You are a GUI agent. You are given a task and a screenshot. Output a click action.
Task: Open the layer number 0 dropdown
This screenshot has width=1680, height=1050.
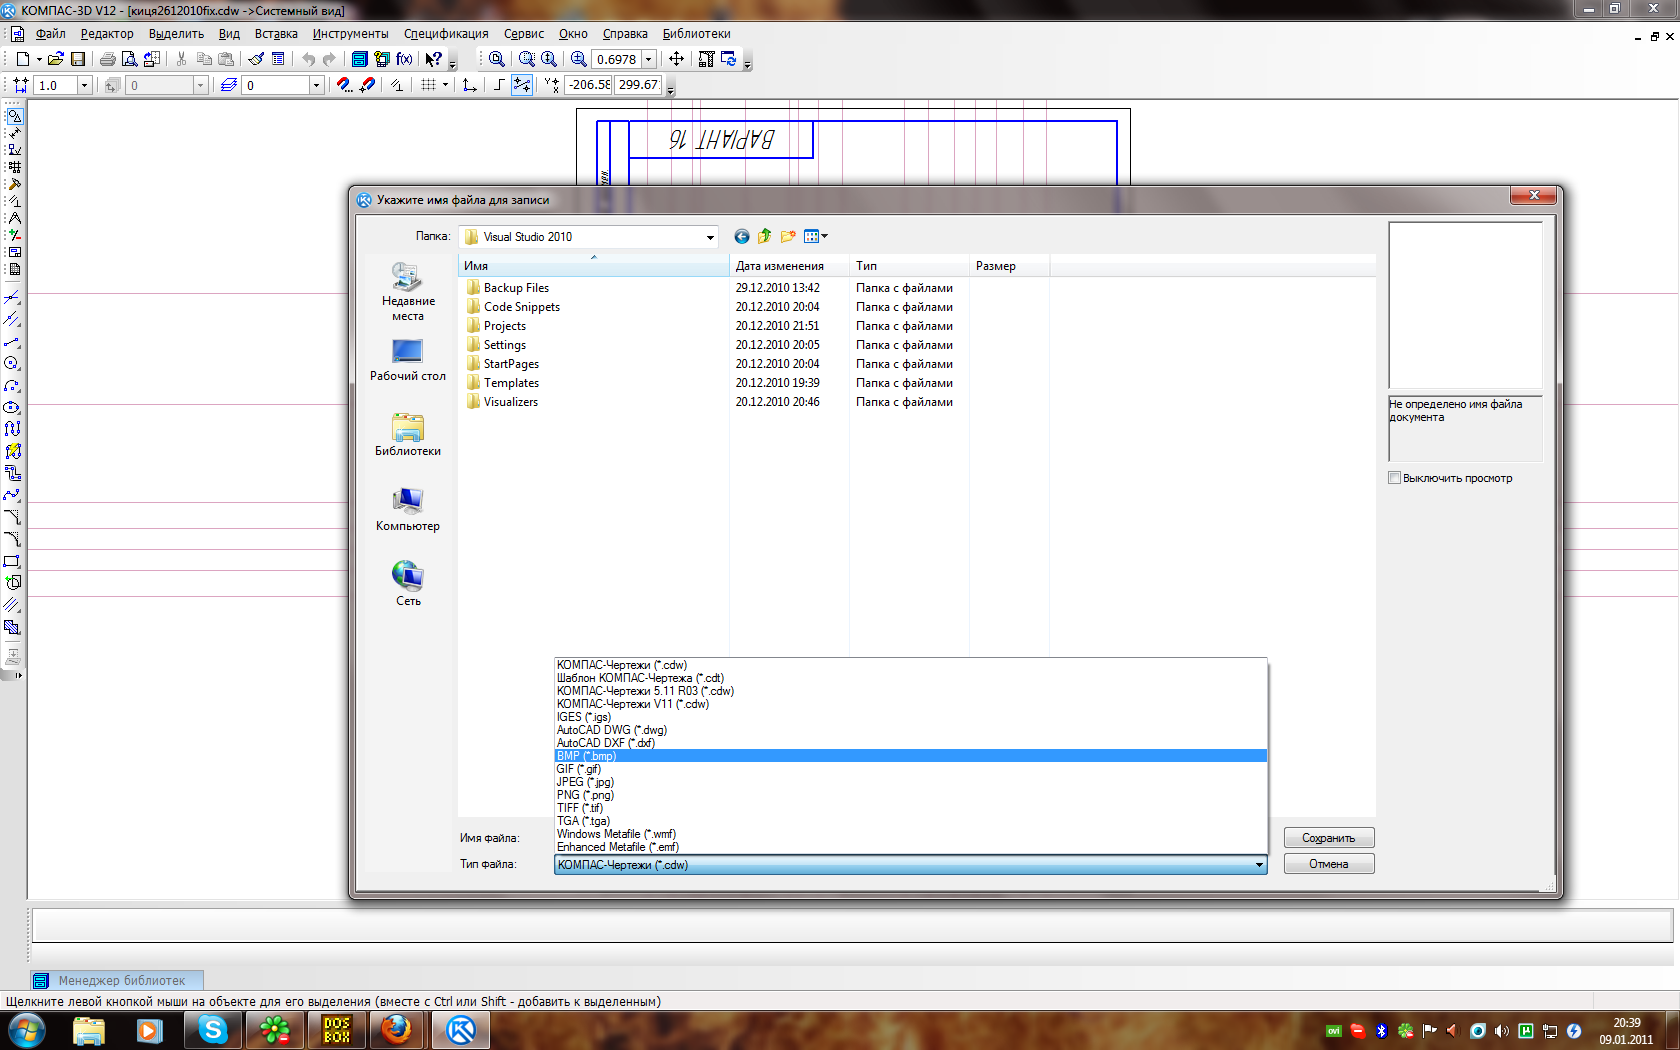tap(316, 85)
